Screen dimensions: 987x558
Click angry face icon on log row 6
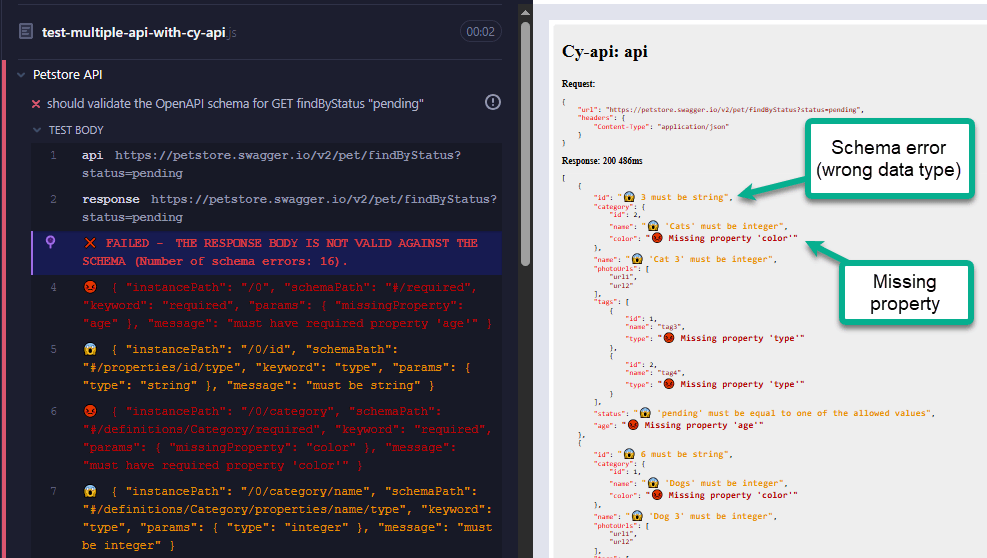[90, 411]
